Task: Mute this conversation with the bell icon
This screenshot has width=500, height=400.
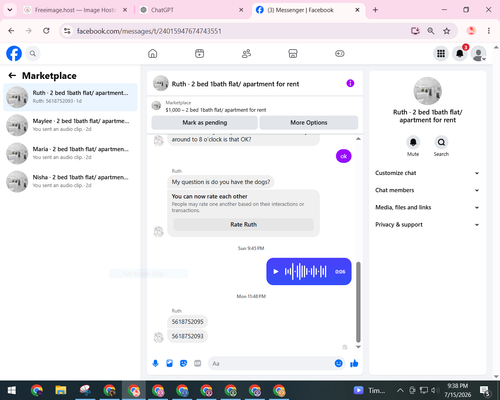Action: pos(413,142)
